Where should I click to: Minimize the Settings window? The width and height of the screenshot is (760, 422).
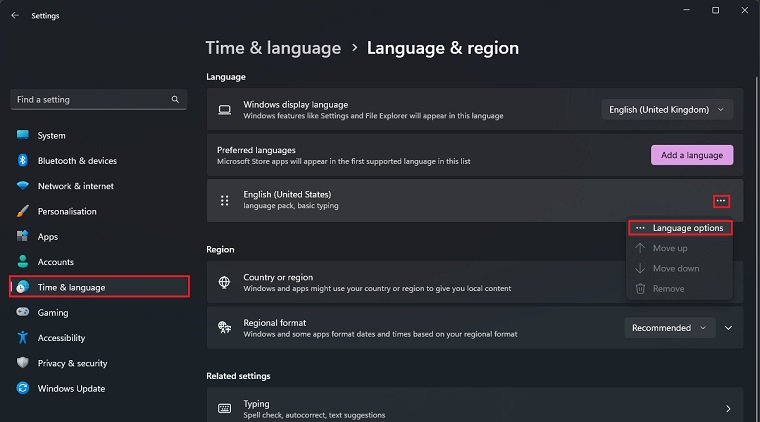pos(686,10)
